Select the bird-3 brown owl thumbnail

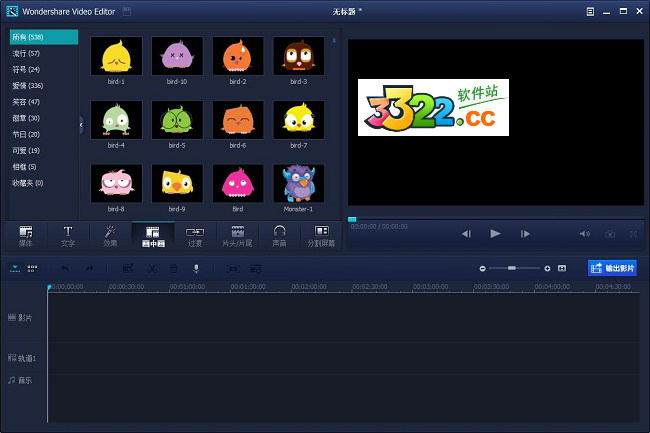[x=298, y=56]
